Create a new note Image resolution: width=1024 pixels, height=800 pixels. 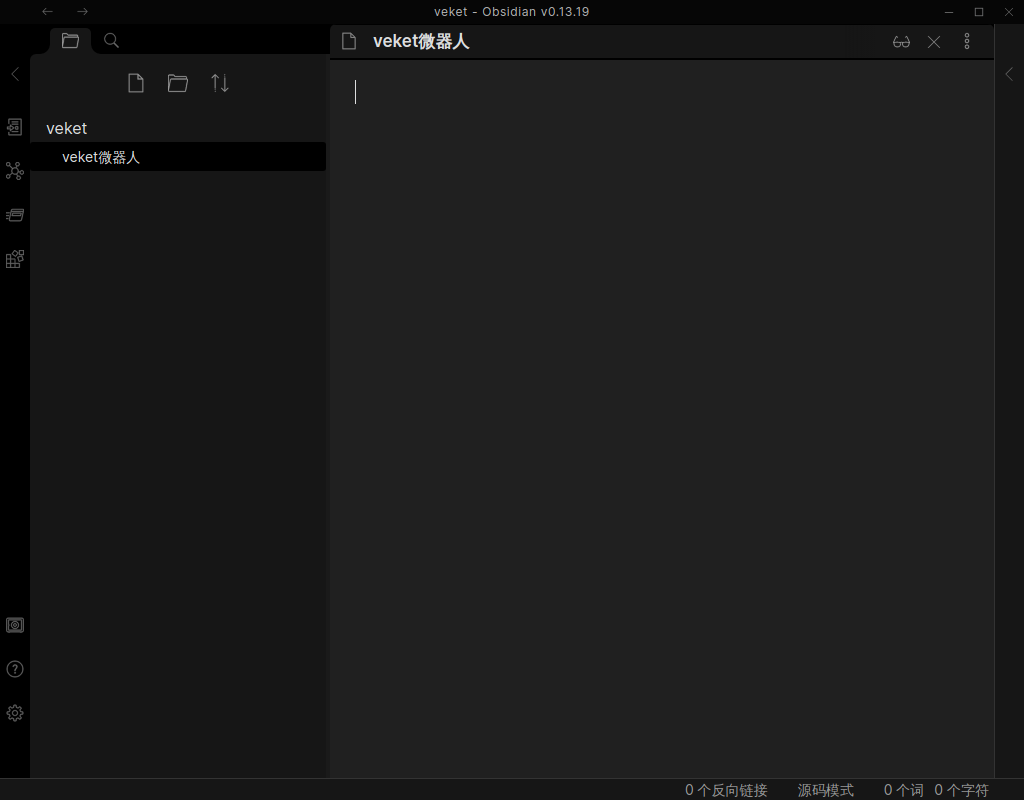coord(136,83)
